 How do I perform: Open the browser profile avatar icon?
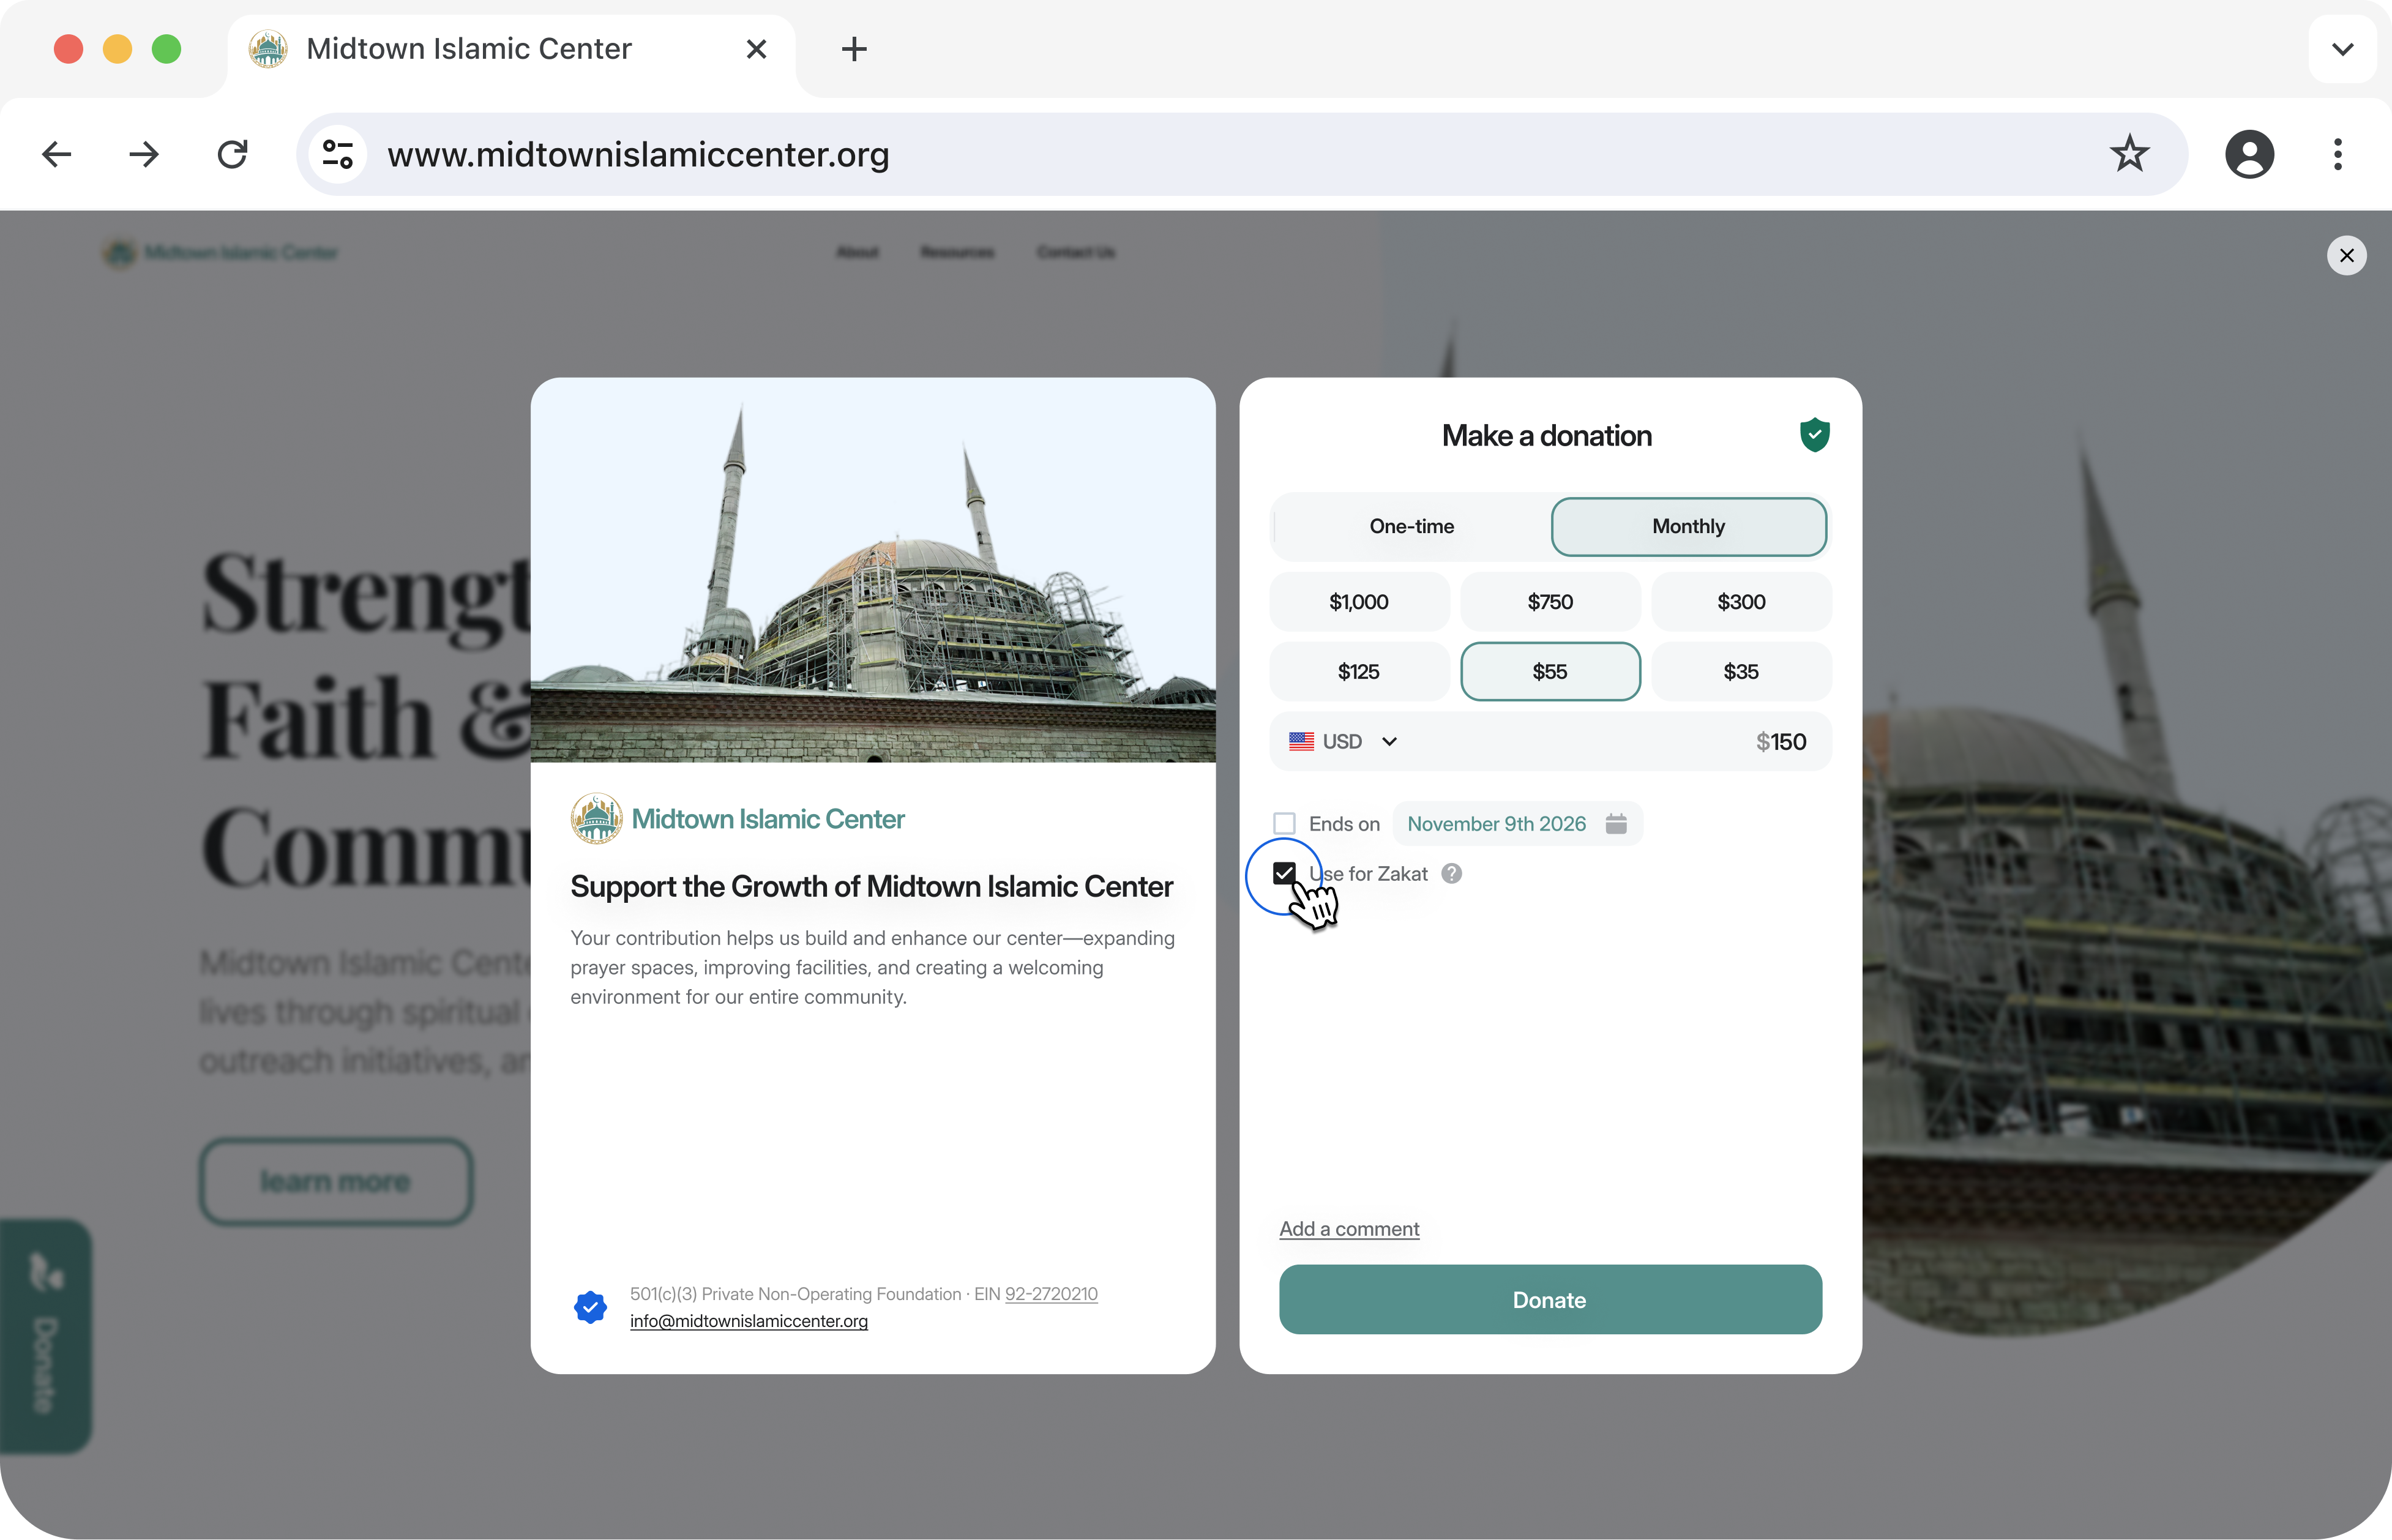pyautogui.click(x=2249, y=154)
